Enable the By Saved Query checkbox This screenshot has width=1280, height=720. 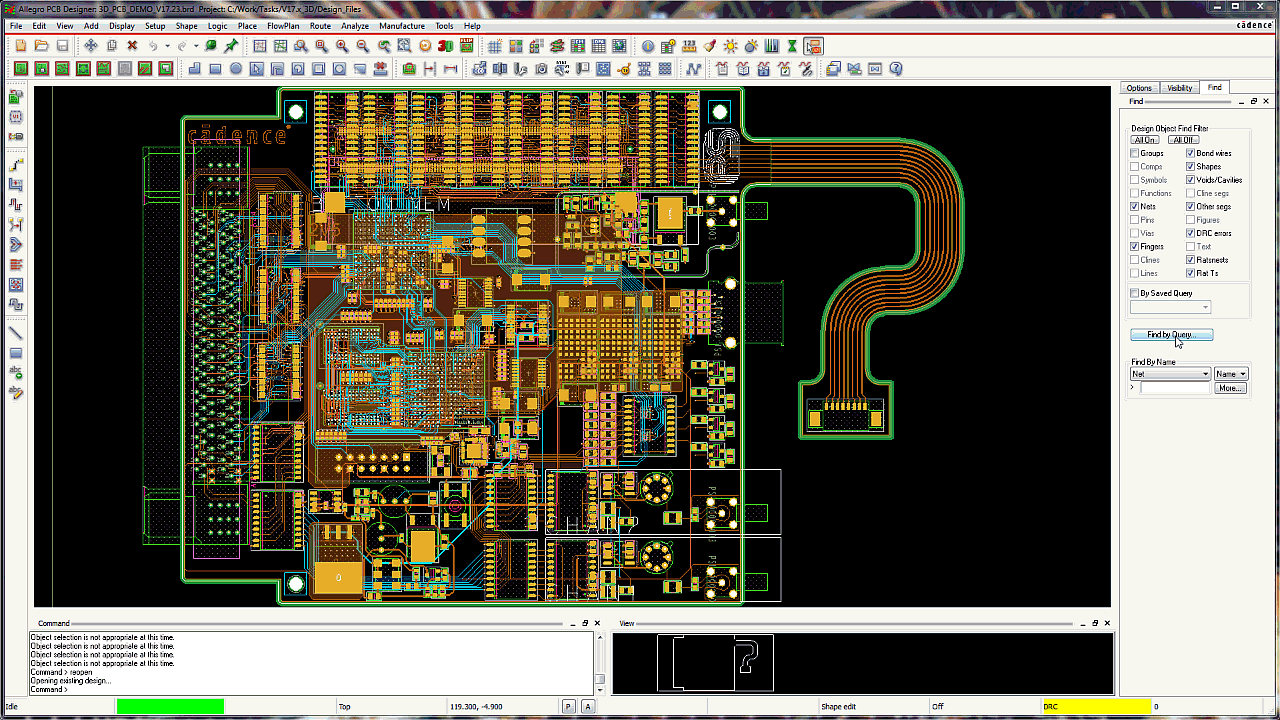tap(1134, 293)
